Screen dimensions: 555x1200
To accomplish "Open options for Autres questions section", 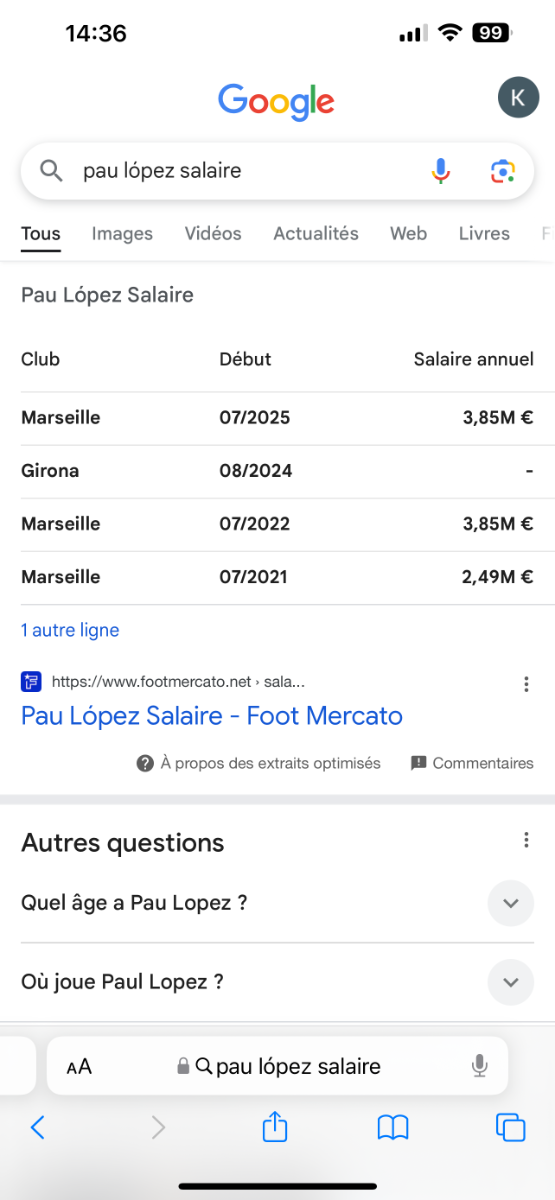I will point(526,840).
